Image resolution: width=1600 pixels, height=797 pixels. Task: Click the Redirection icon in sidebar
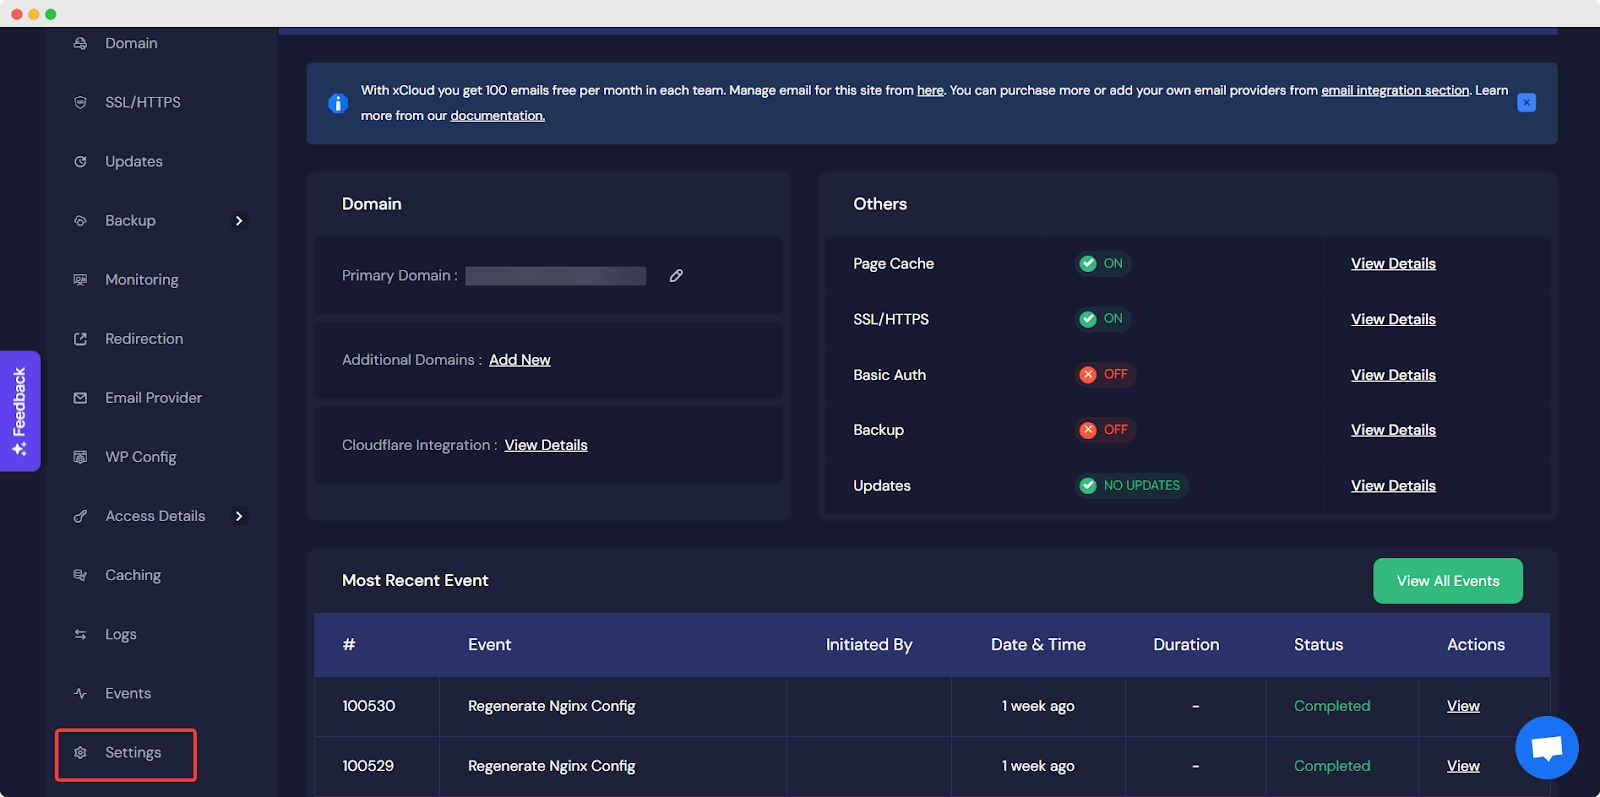(x=80, y=339)
